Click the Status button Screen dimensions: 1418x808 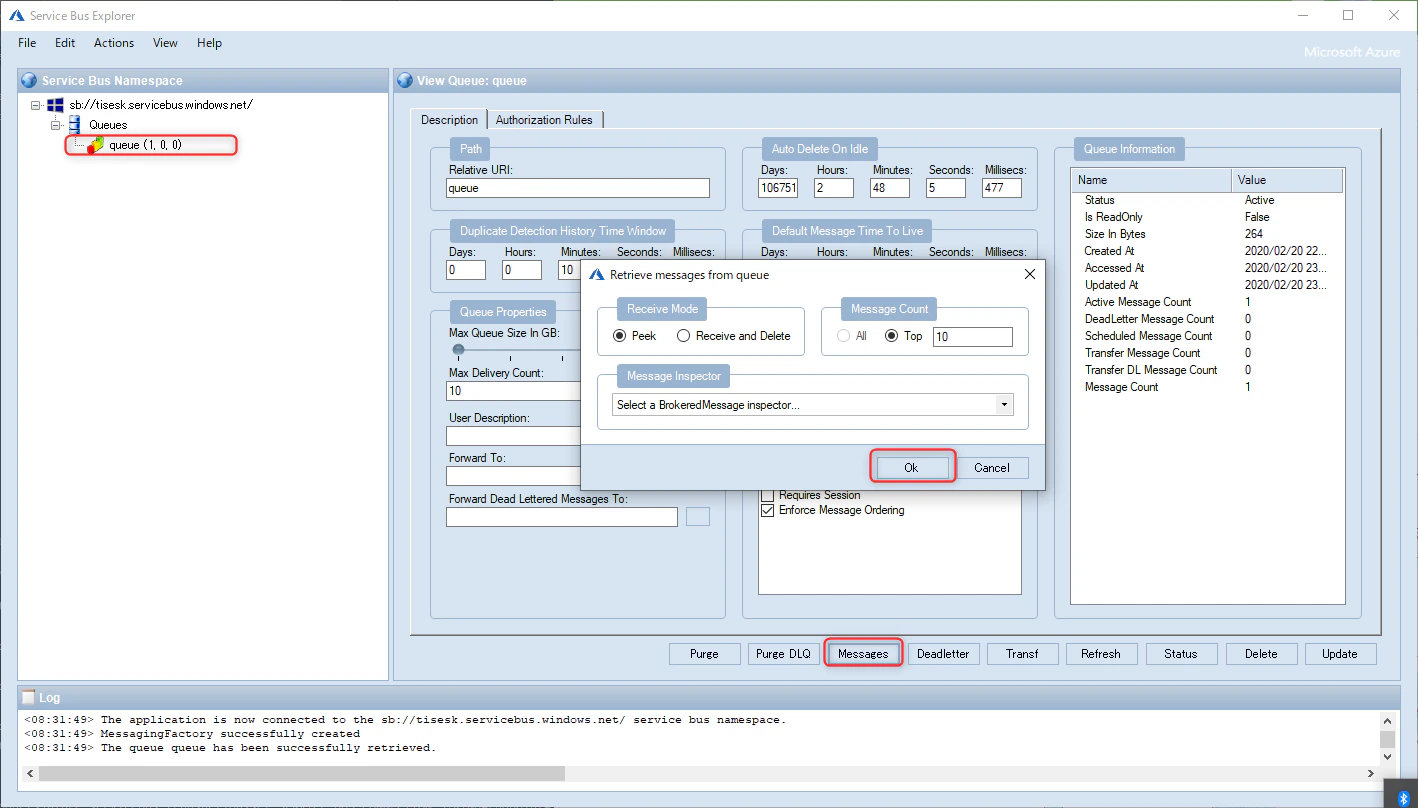pyautogui.click(x=1181, y=654)
